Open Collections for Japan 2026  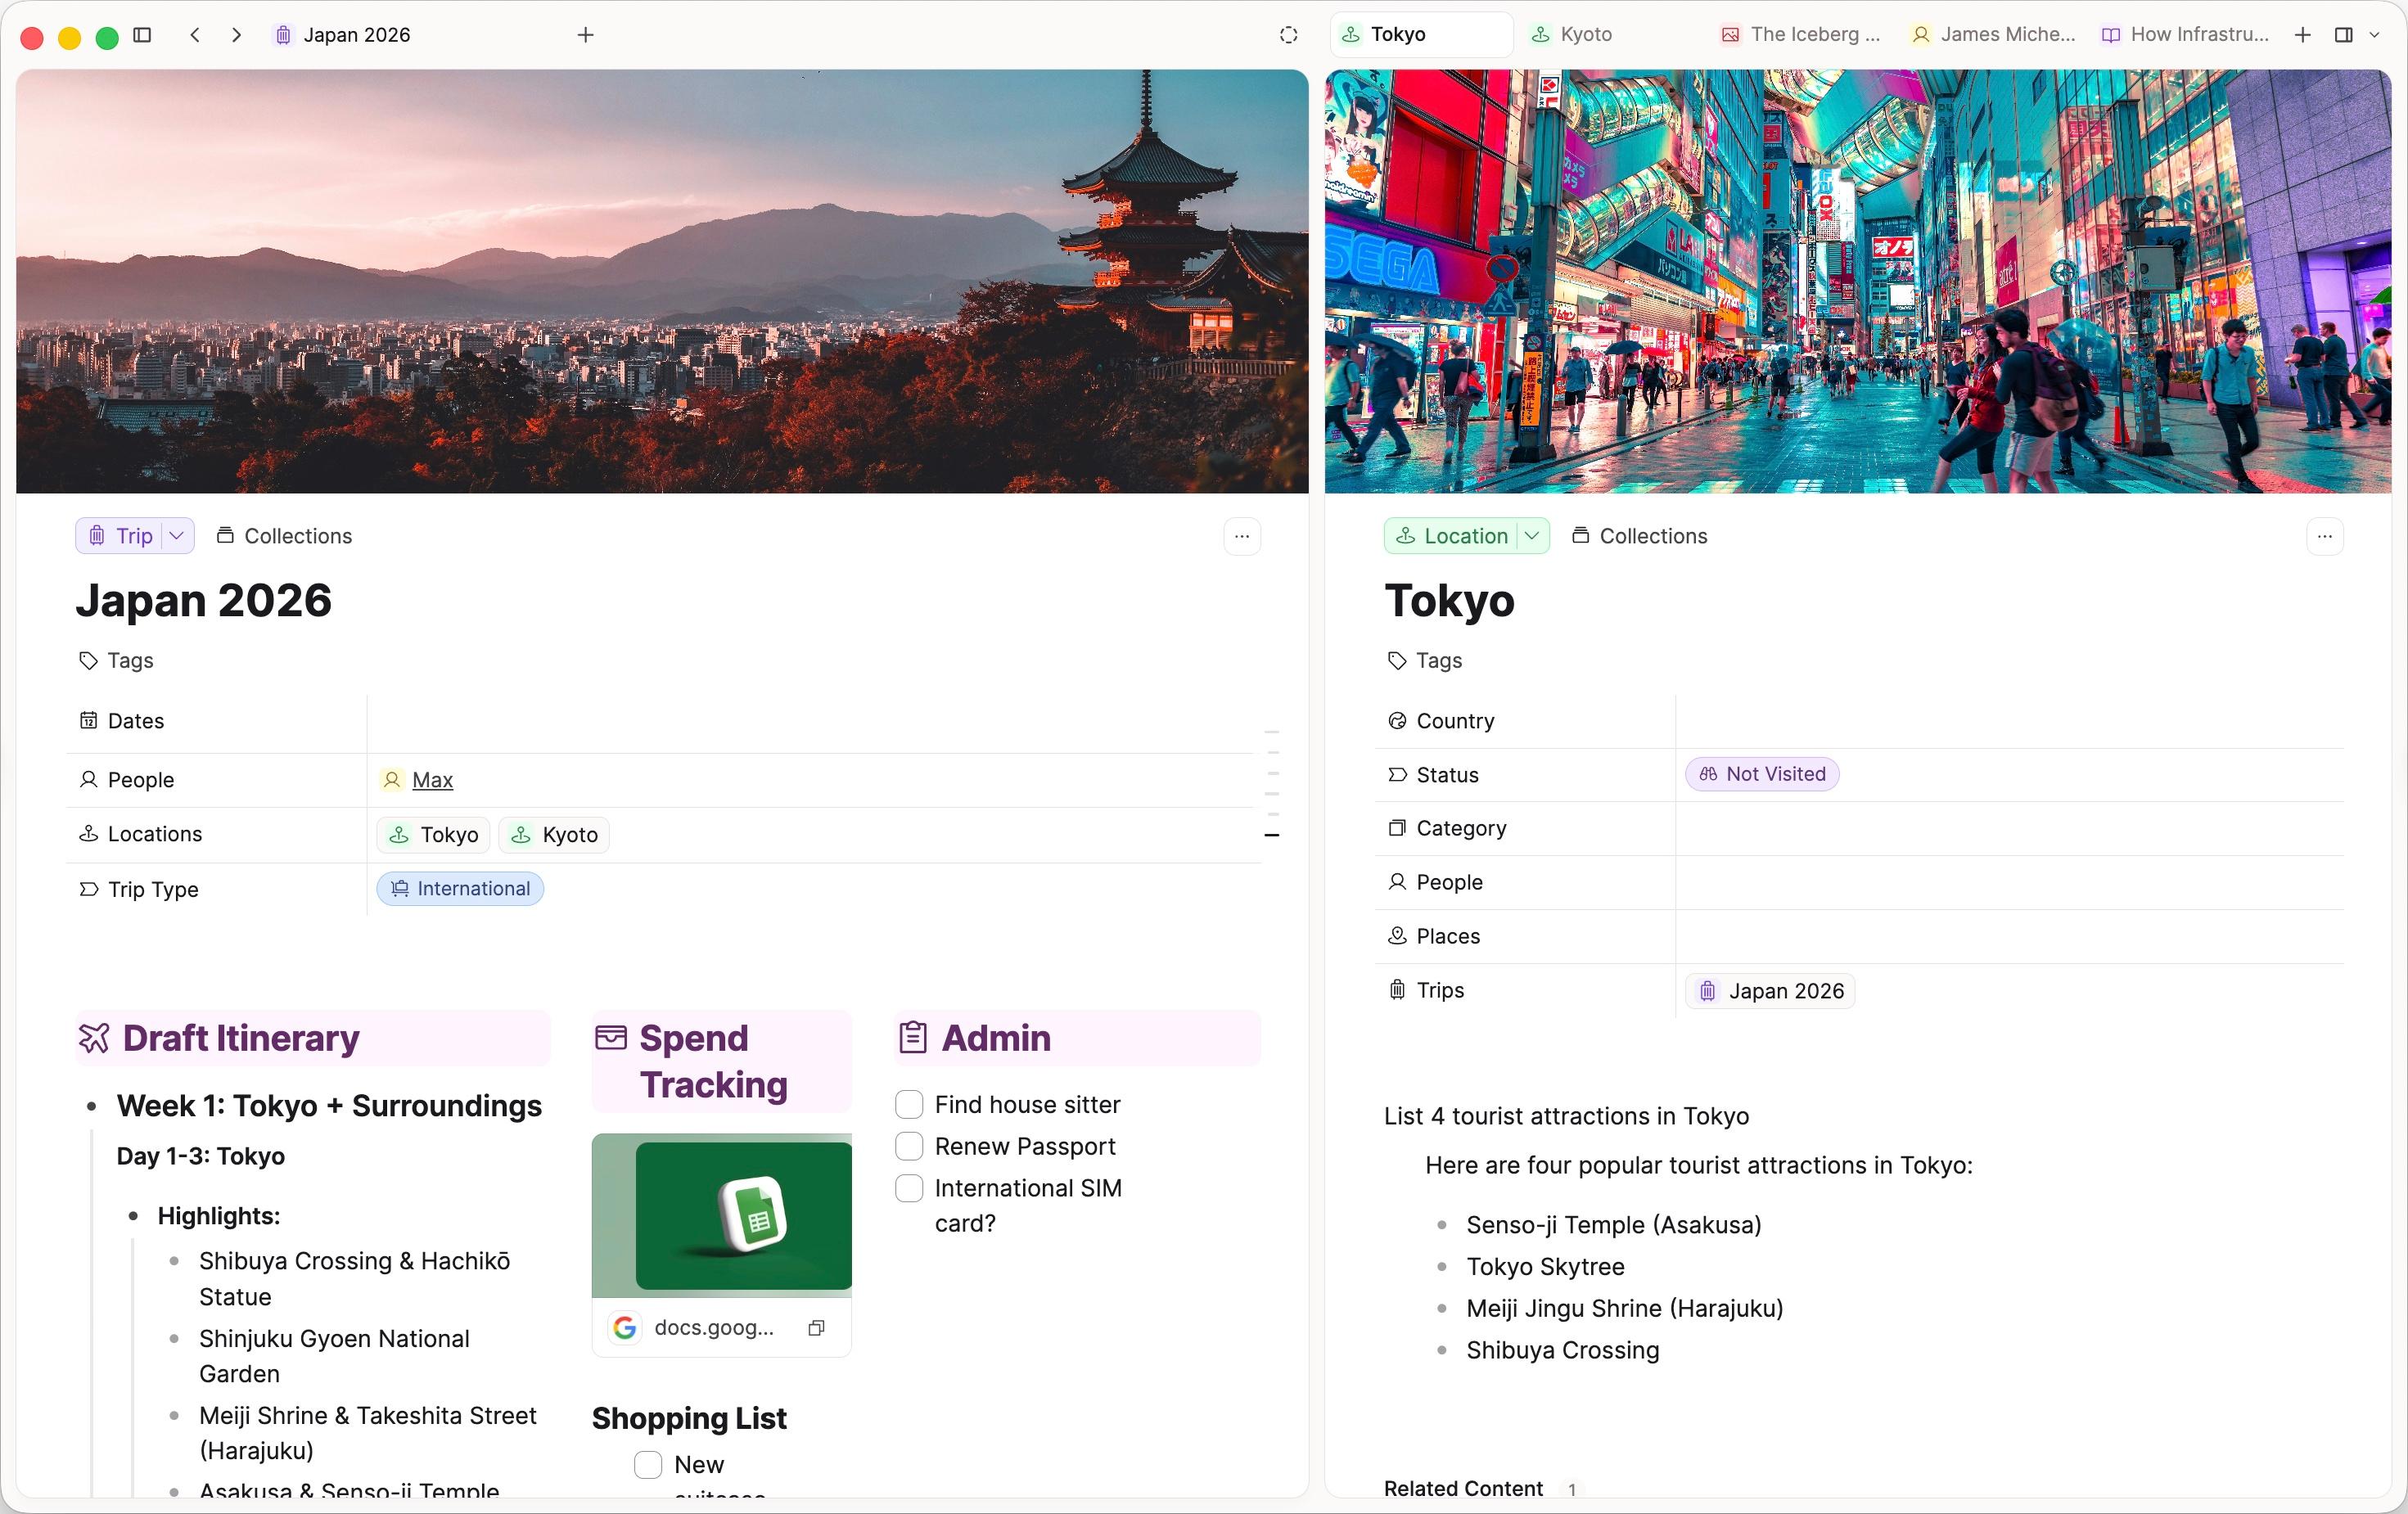point(285,536)
